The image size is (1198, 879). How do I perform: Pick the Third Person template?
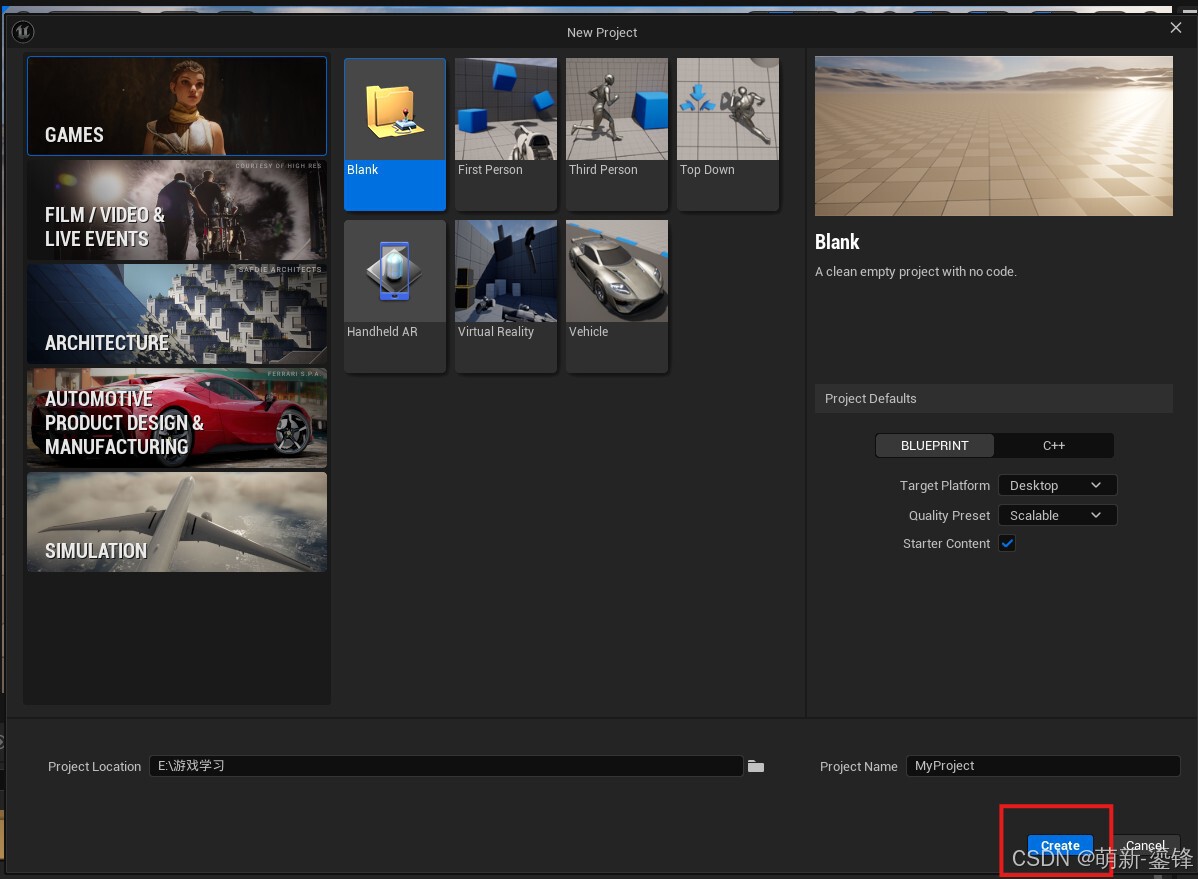(617, 134)
